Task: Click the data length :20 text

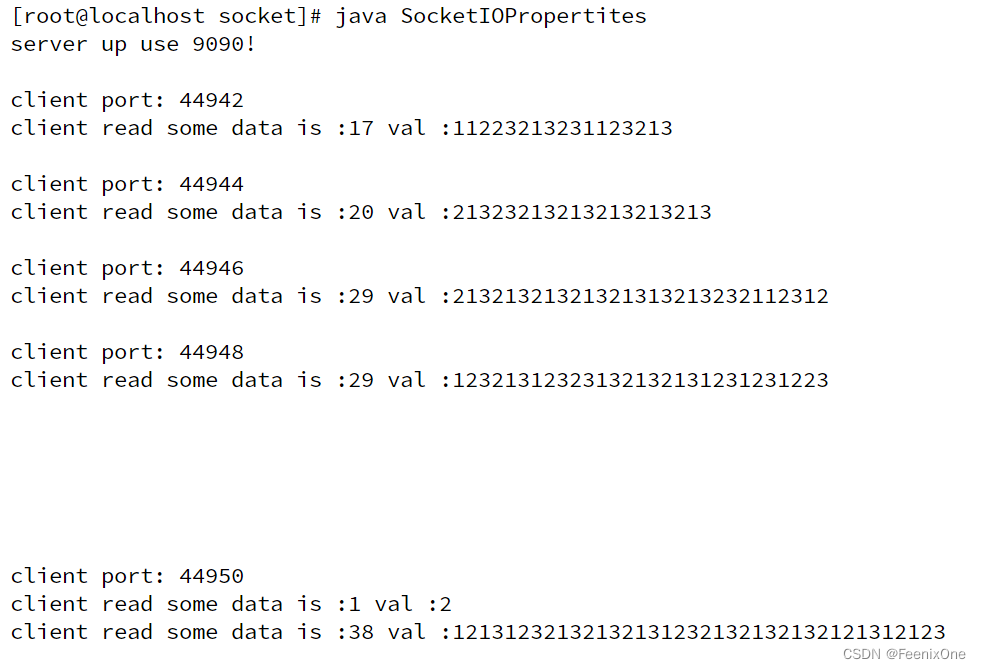Action: pyautogui.click(x=355, y=212)
